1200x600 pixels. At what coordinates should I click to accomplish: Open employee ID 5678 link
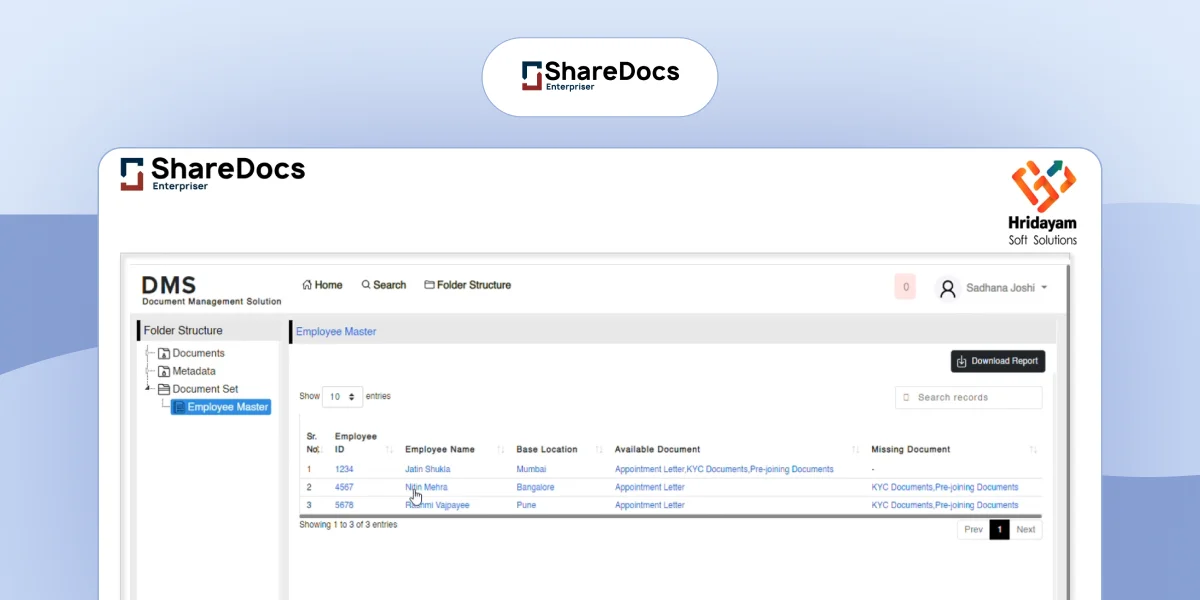point(344,505)
